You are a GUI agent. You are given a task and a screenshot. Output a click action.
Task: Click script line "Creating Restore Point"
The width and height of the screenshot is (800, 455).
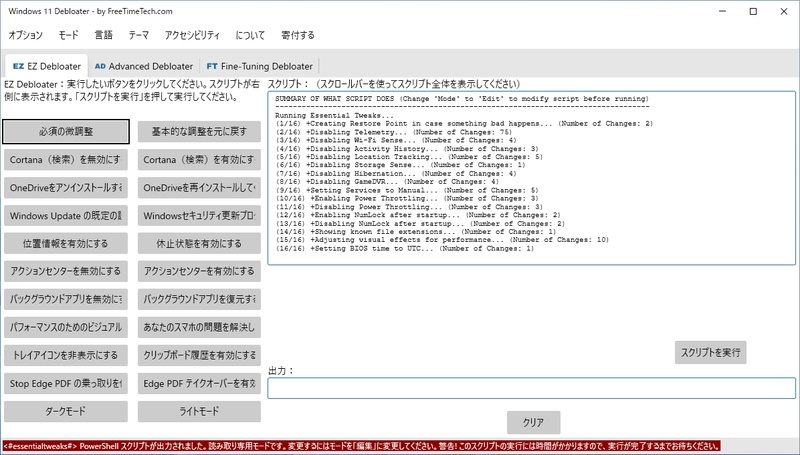point(464,123)
